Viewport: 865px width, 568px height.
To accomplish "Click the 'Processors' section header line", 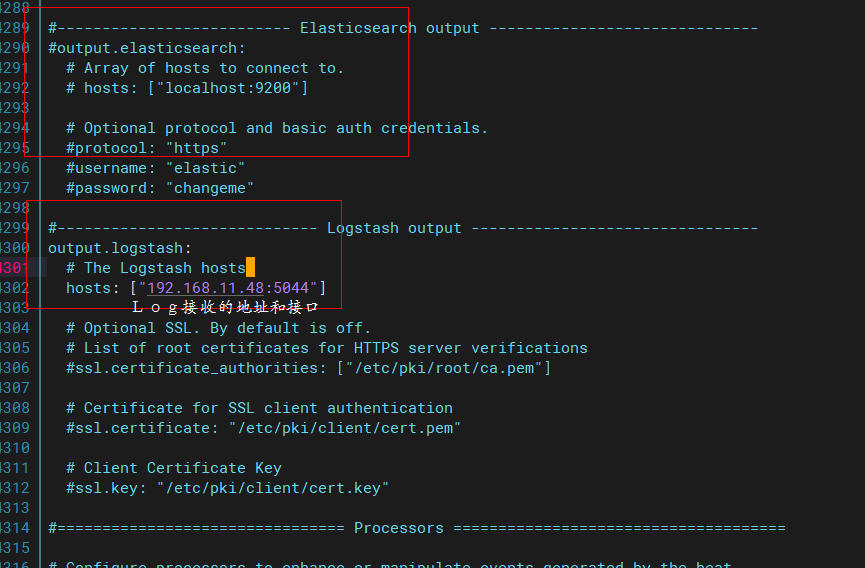I will [417, 528].
